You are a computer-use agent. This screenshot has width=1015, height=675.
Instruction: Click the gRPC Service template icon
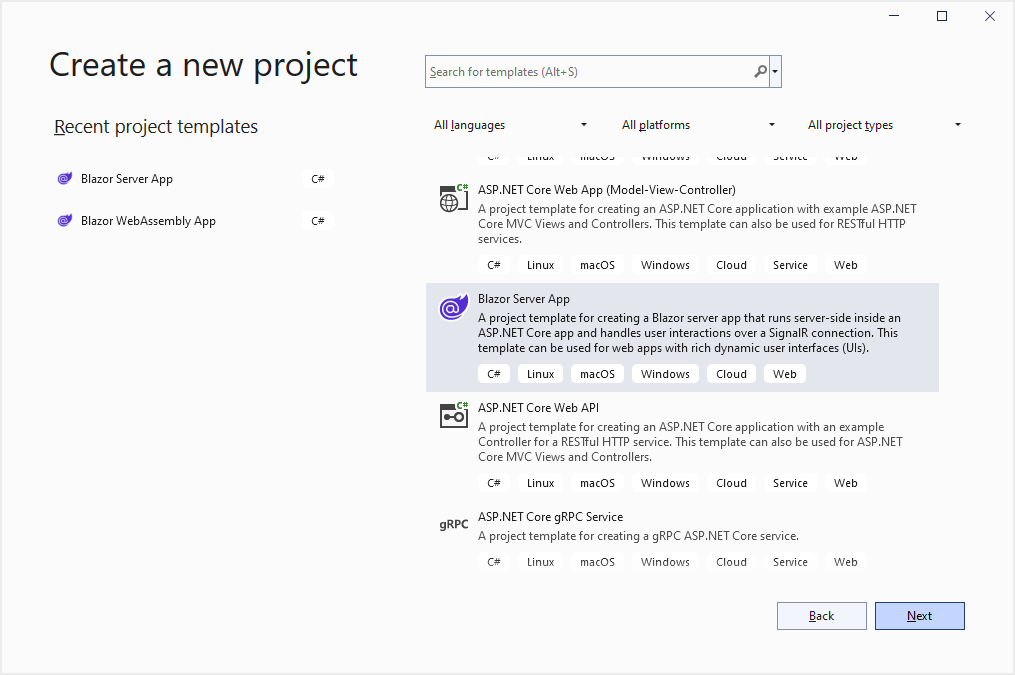pyautogui.click(x=454, y=524)
